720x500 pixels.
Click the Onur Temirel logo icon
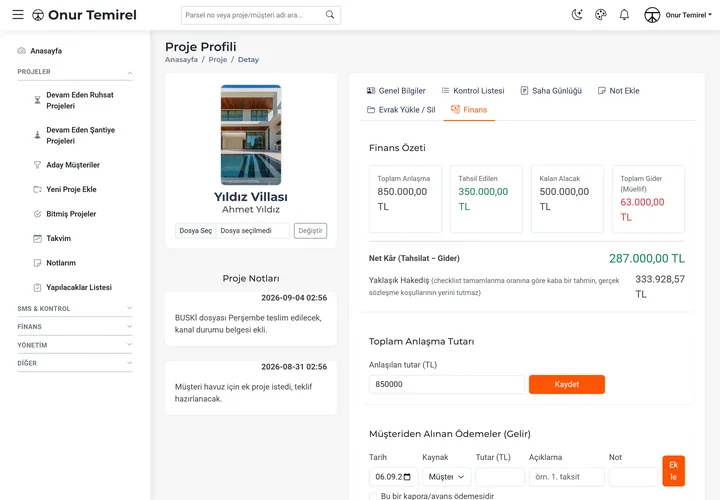tap(38, 15)
